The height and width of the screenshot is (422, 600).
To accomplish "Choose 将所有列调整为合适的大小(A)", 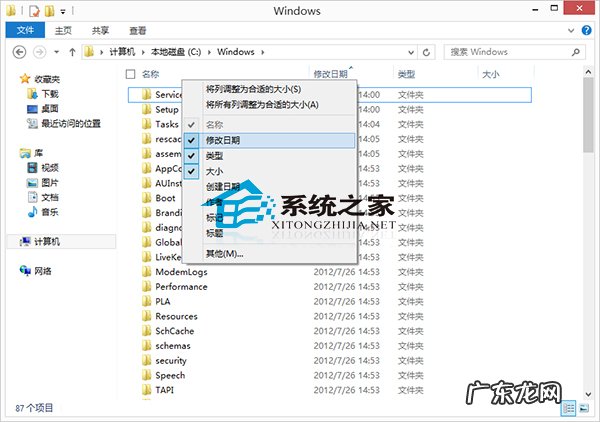I will (270, 104).
